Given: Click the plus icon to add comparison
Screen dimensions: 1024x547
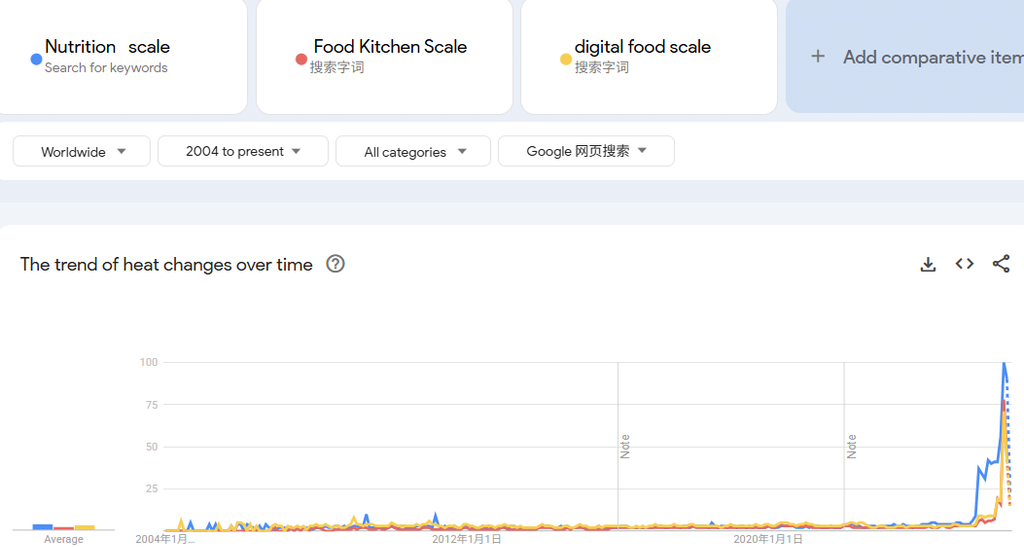Looking at the screenshot, I should [818, 57].
